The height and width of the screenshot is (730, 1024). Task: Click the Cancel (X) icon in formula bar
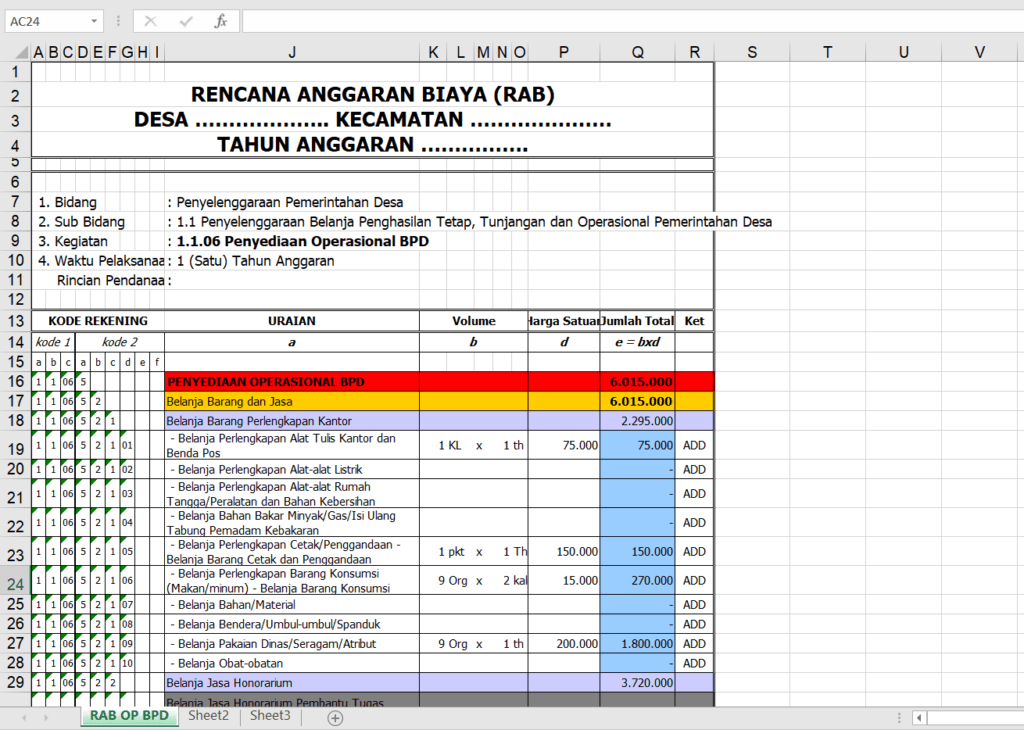point(151,20)
